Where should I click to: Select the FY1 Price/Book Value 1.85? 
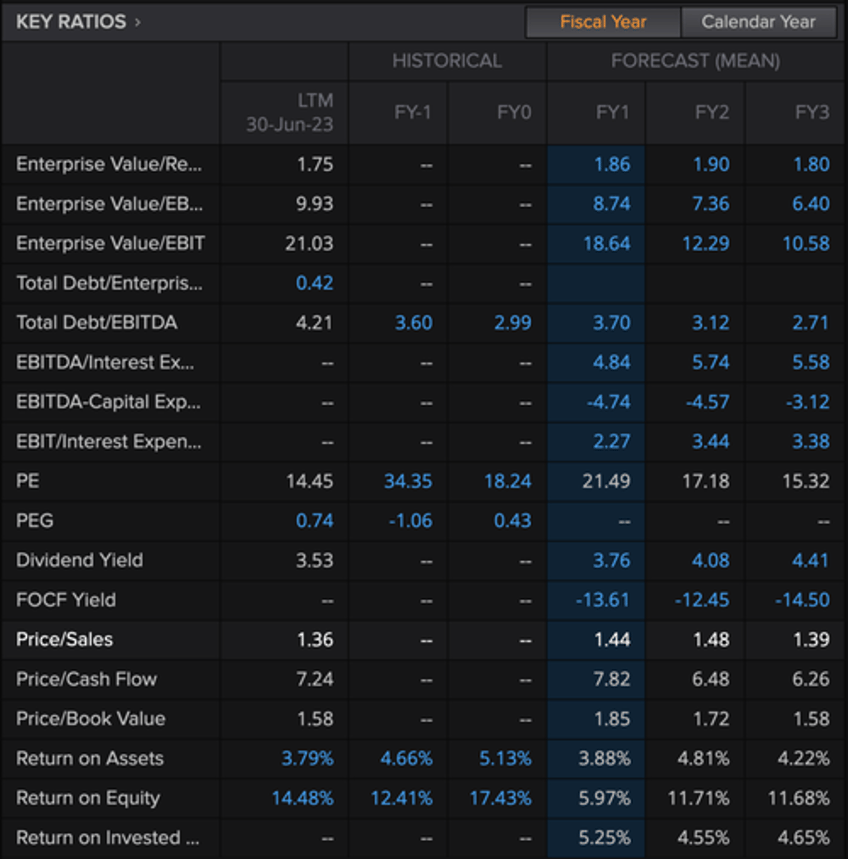pyautogui.click(x=612, y=719)
